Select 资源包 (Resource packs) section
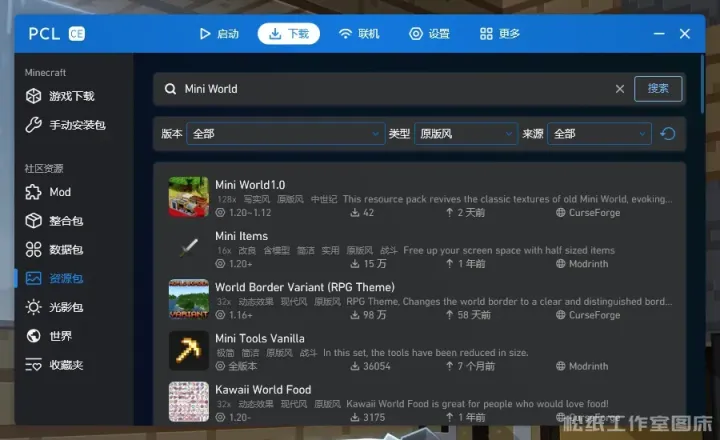Viewport: 720px width, 440px height. point(55,278)
